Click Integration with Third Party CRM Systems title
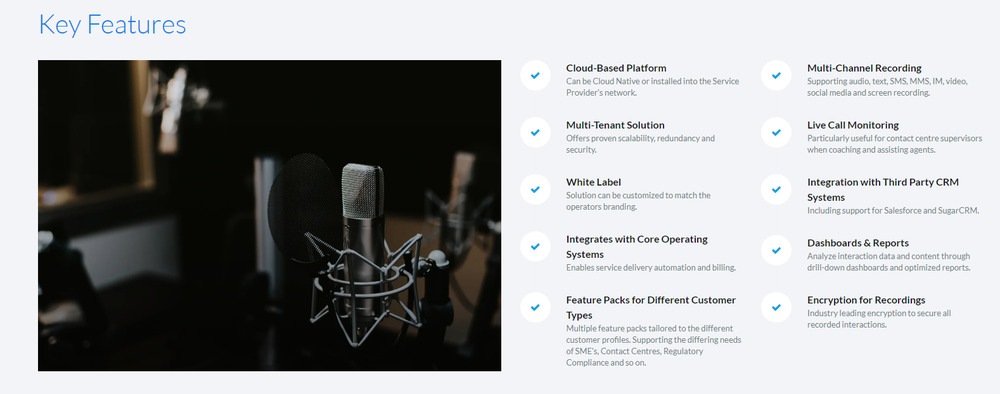 [883, 189]
